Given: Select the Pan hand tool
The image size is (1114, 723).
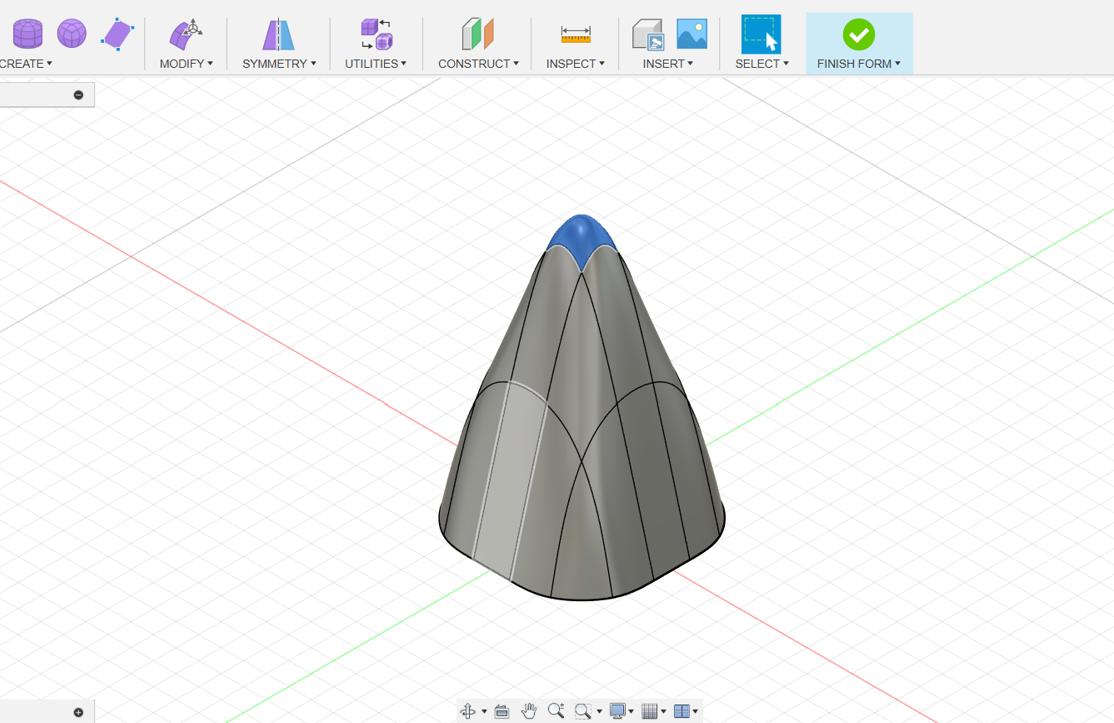Looking at the screenshot, I should tap(529, 711).
